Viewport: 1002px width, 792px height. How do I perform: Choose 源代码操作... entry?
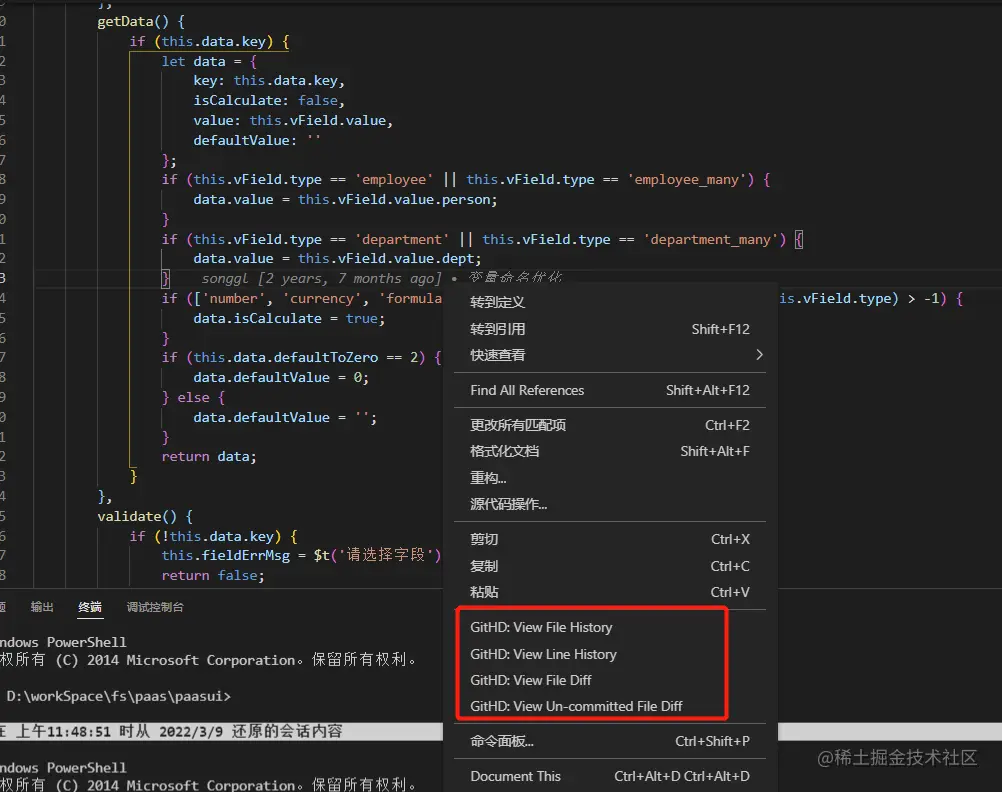pyautogui.click(x=610, y=504)
